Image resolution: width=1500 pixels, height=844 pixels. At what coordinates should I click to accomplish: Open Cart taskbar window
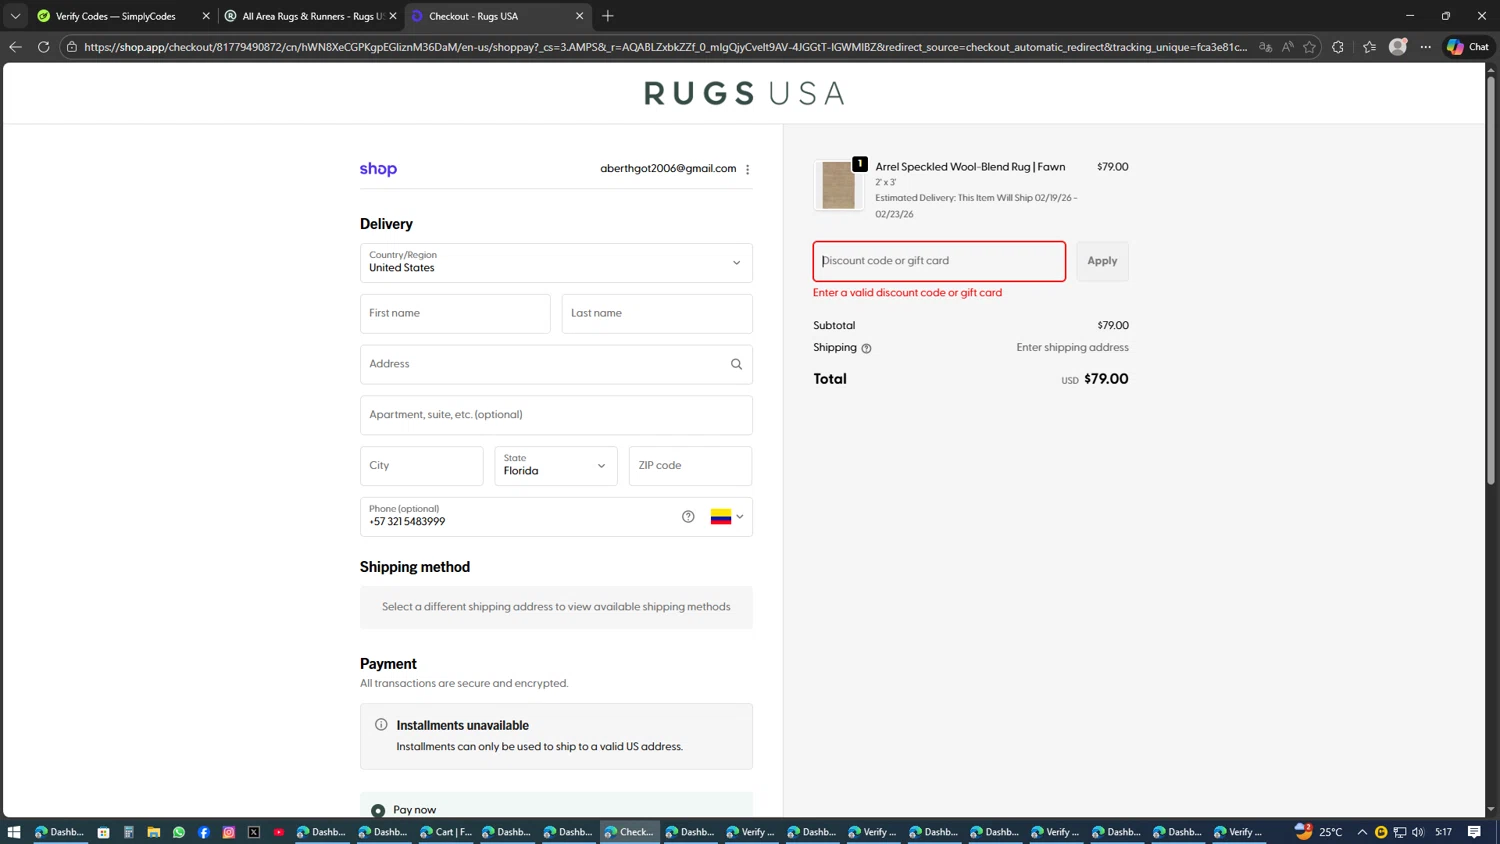click(x=446, y=832)
